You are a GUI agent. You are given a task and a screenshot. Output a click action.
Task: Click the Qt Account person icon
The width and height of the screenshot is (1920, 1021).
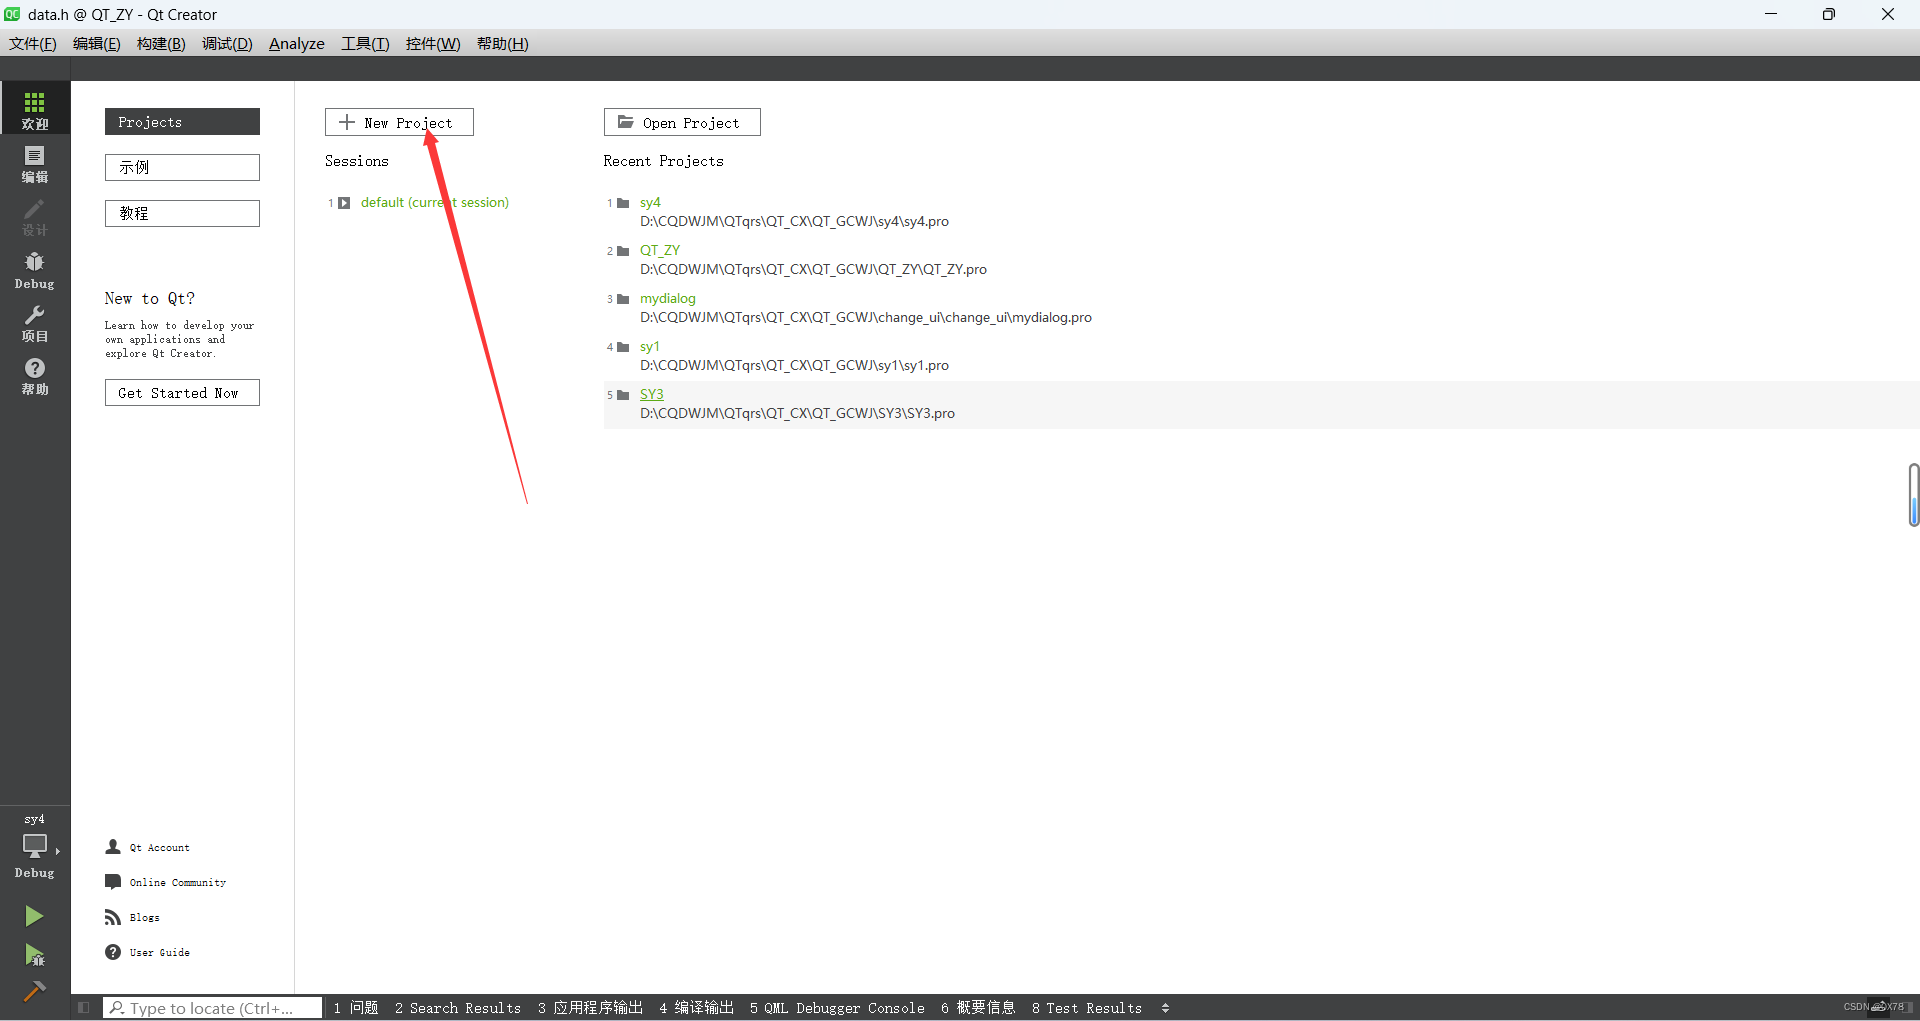click(x=113, y=846)
